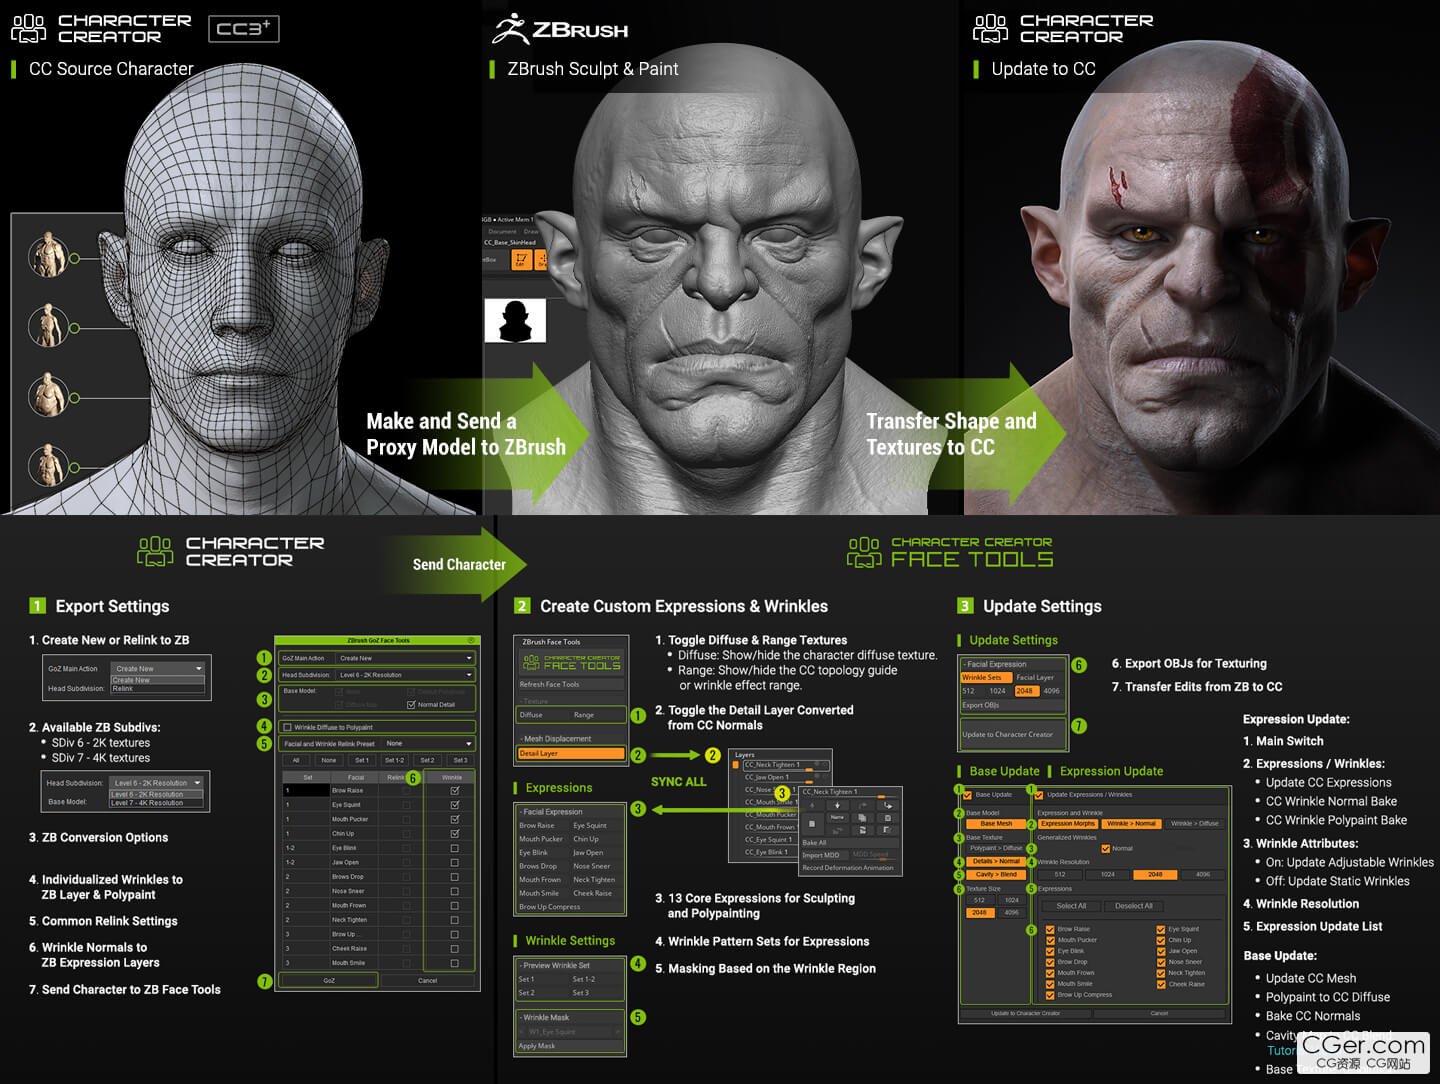1440x1084 pixels.
Task: Toggle the orange Detail Layer button
Action: 571,753
